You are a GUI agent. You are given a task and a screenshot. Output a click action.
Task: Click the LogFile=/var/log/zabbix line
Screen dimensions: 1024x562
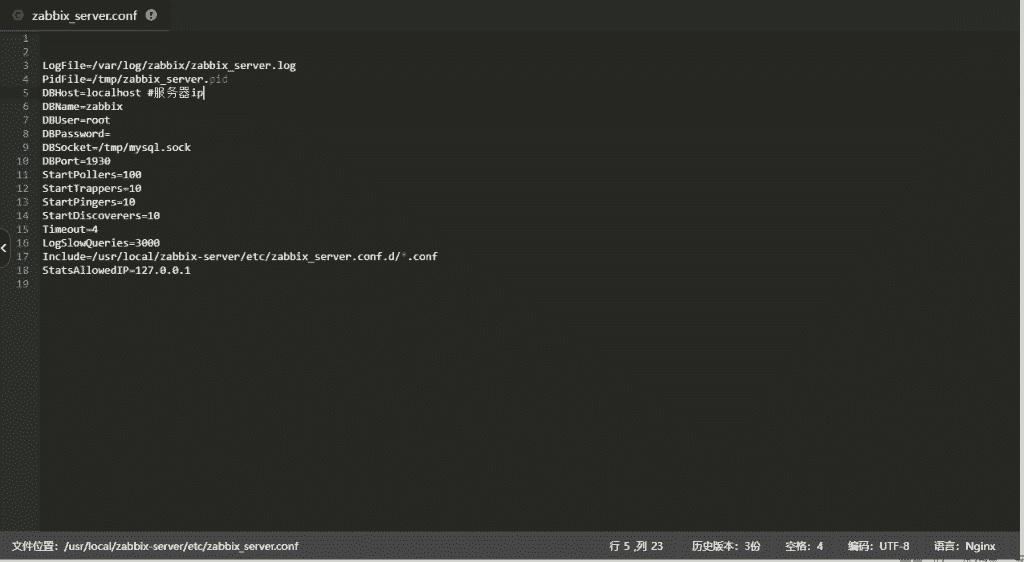point(169,65)
